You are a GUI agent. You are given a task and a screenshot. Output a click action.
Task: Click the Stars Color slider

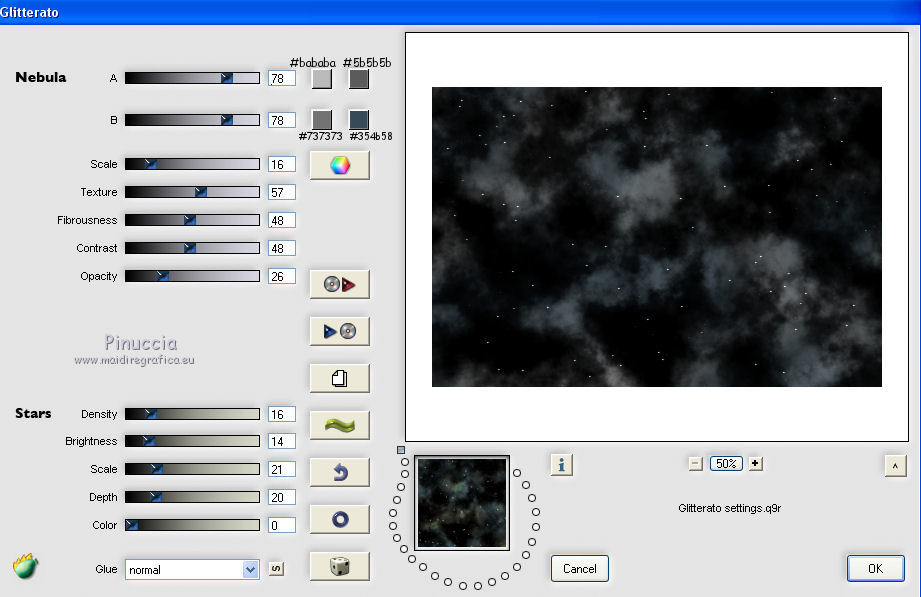[192, 525]
